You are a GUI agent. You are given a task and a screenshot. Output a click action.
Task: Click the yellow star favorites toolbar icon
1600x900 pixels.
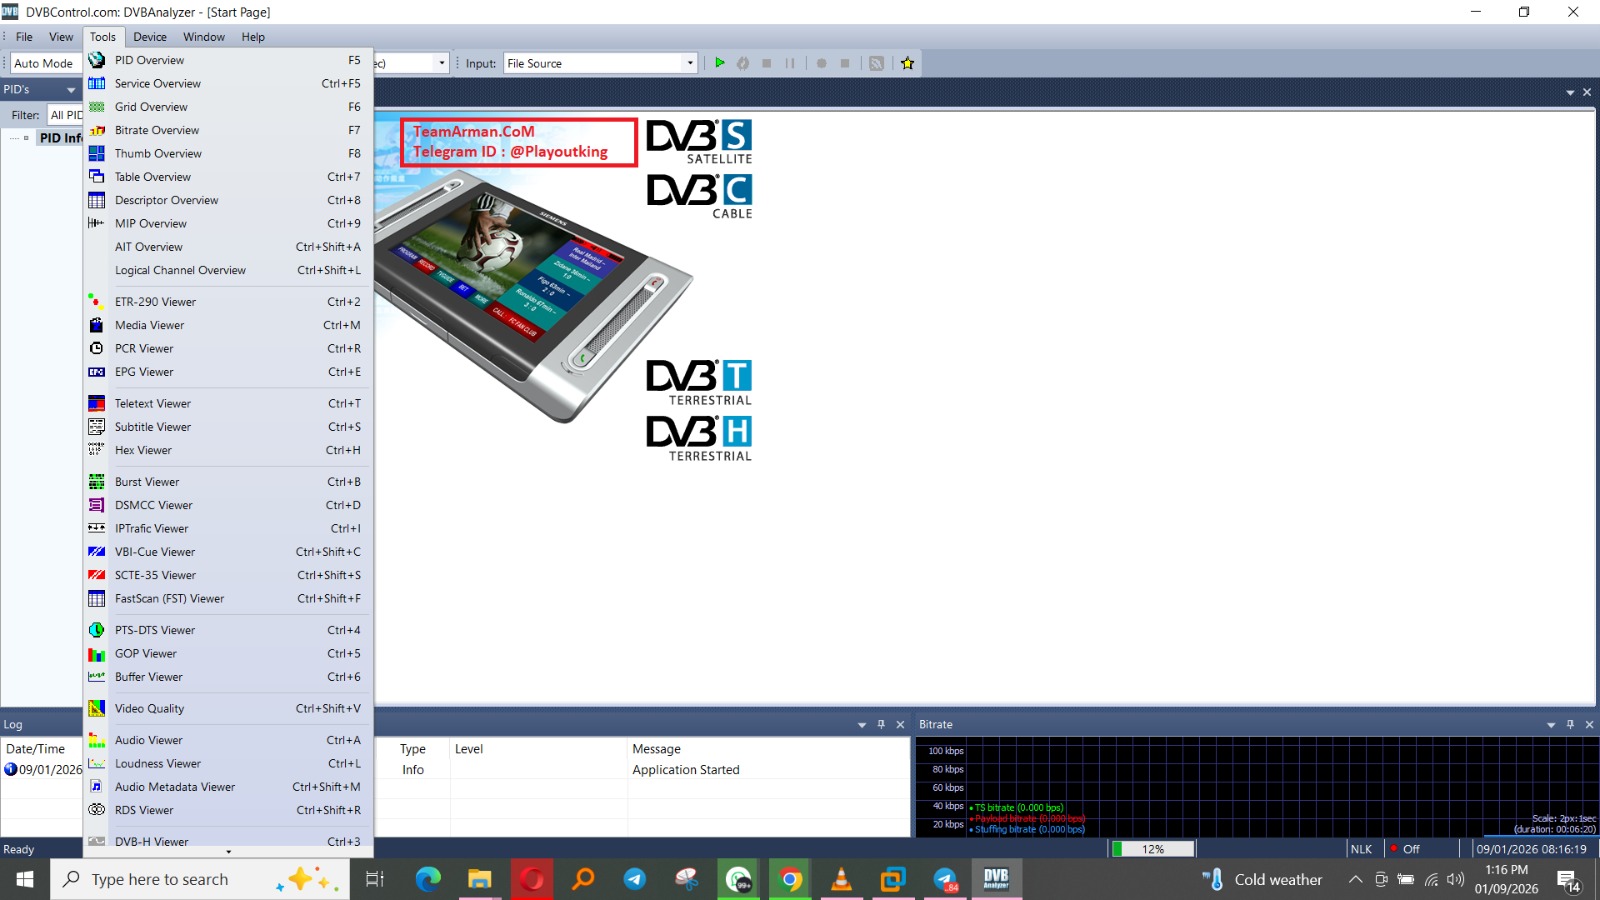pyautogui.click(x=908, y=63)
